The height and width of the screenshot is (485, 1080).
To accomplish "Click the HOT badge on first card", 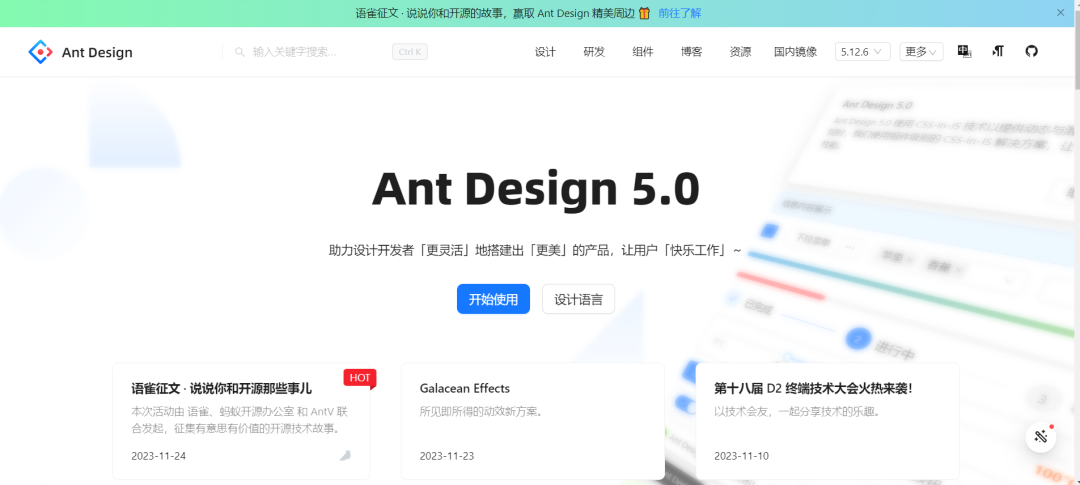I will (360, 378).
